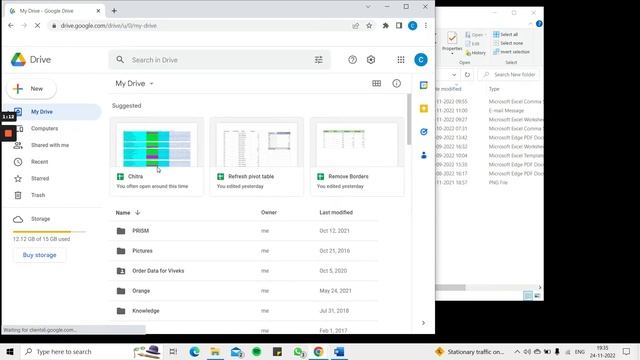
Task: Open the Google account avatar in Drive
Action: (x=421, y=60)
